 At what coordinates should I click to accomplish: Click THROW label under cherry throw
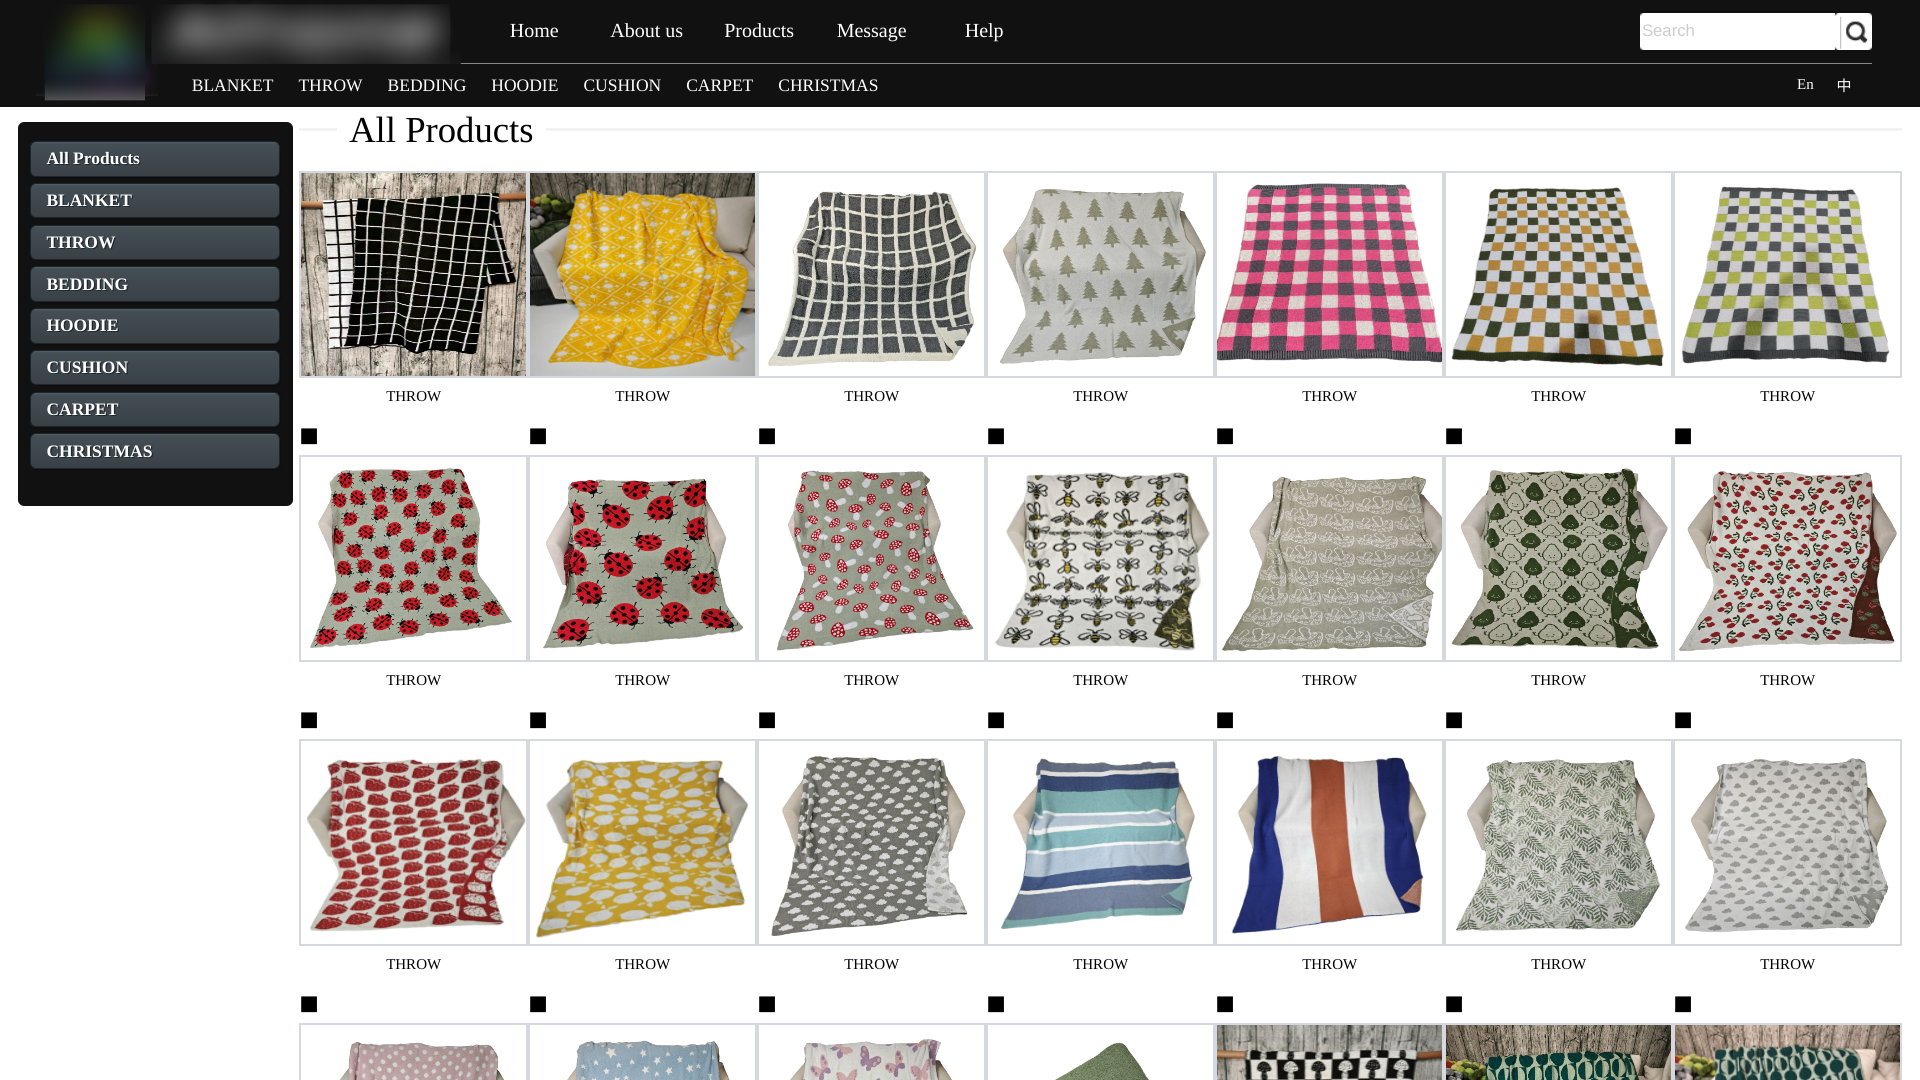[x=1787, y=681]
